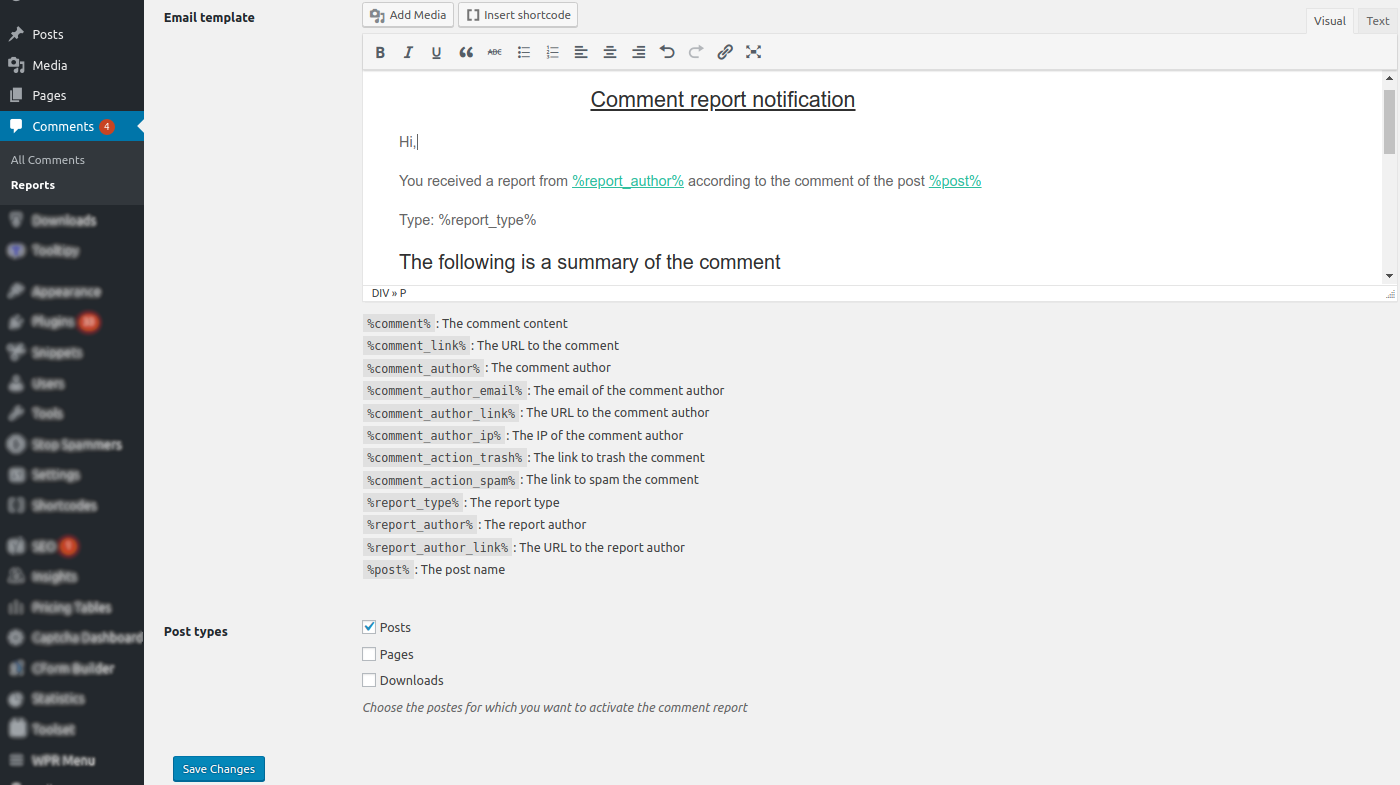Click the editor scrollbar up arrow
This screenshot has height=785, width=1400.
pyautogui.click(x=1389, y=78)
